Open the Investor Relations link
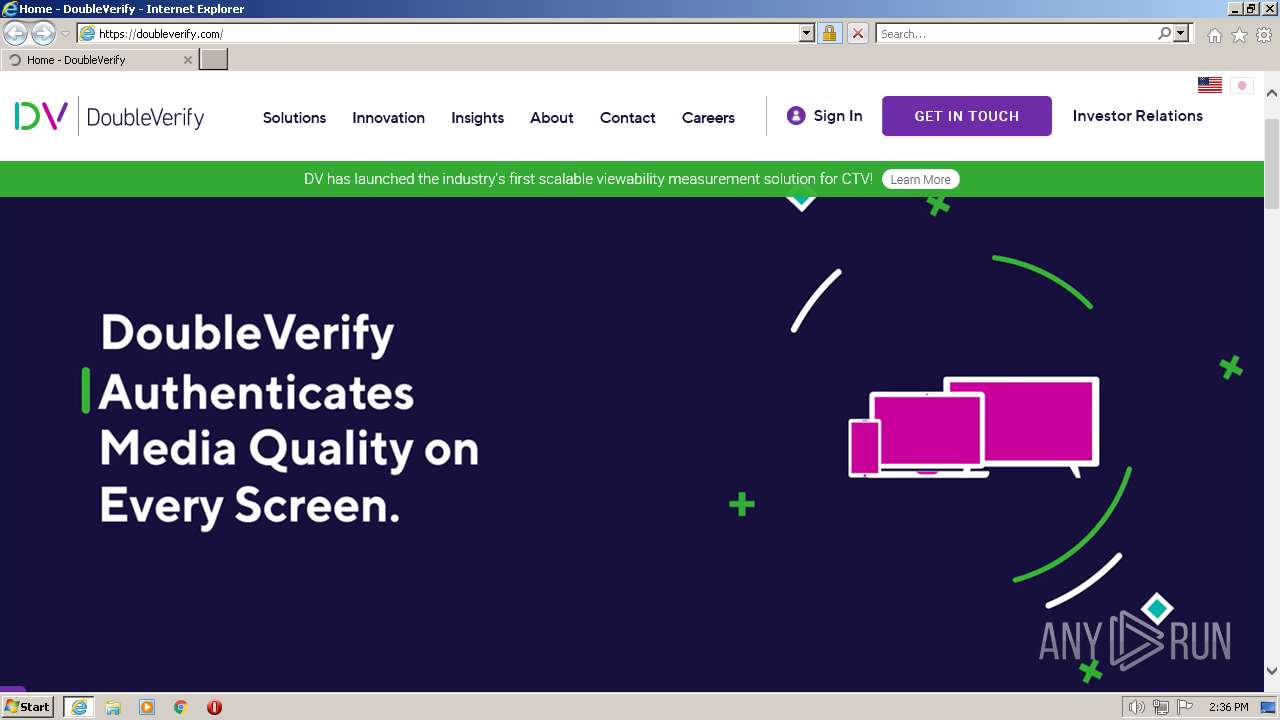The image size is (1280, 720). [1138, 116]
